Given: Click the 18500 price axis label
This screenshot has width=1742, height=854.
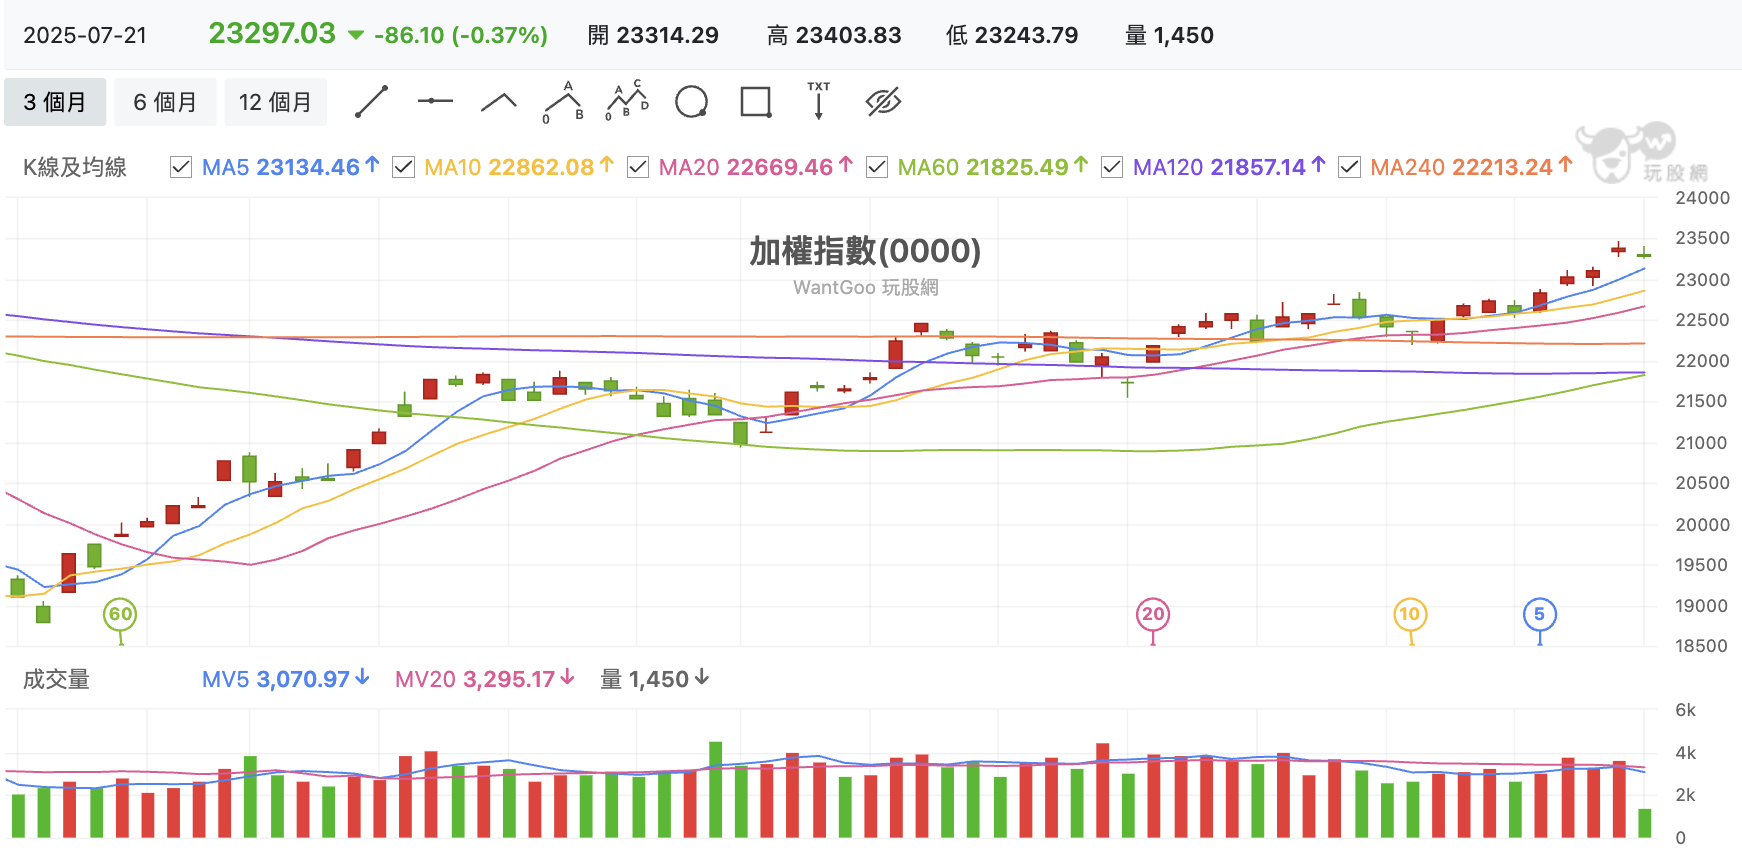Looking at the screenshot, I should (1702, 646).
